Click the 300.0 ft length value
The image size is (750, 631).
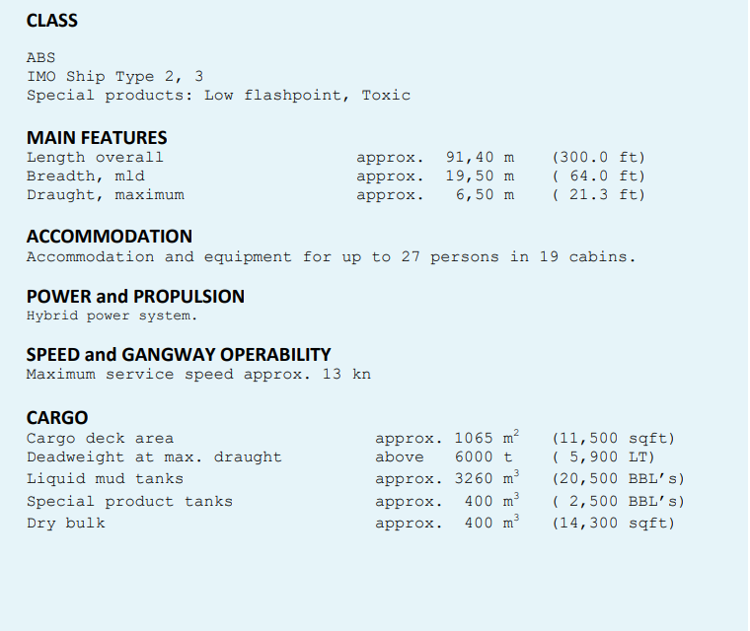click(598, 157)
